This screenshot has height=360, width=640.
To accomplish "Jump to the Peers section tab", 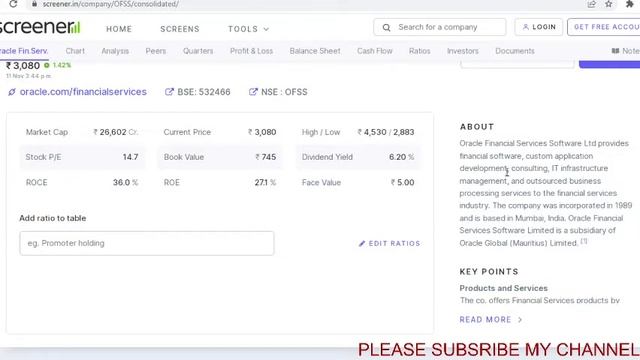I will [156, 51].
